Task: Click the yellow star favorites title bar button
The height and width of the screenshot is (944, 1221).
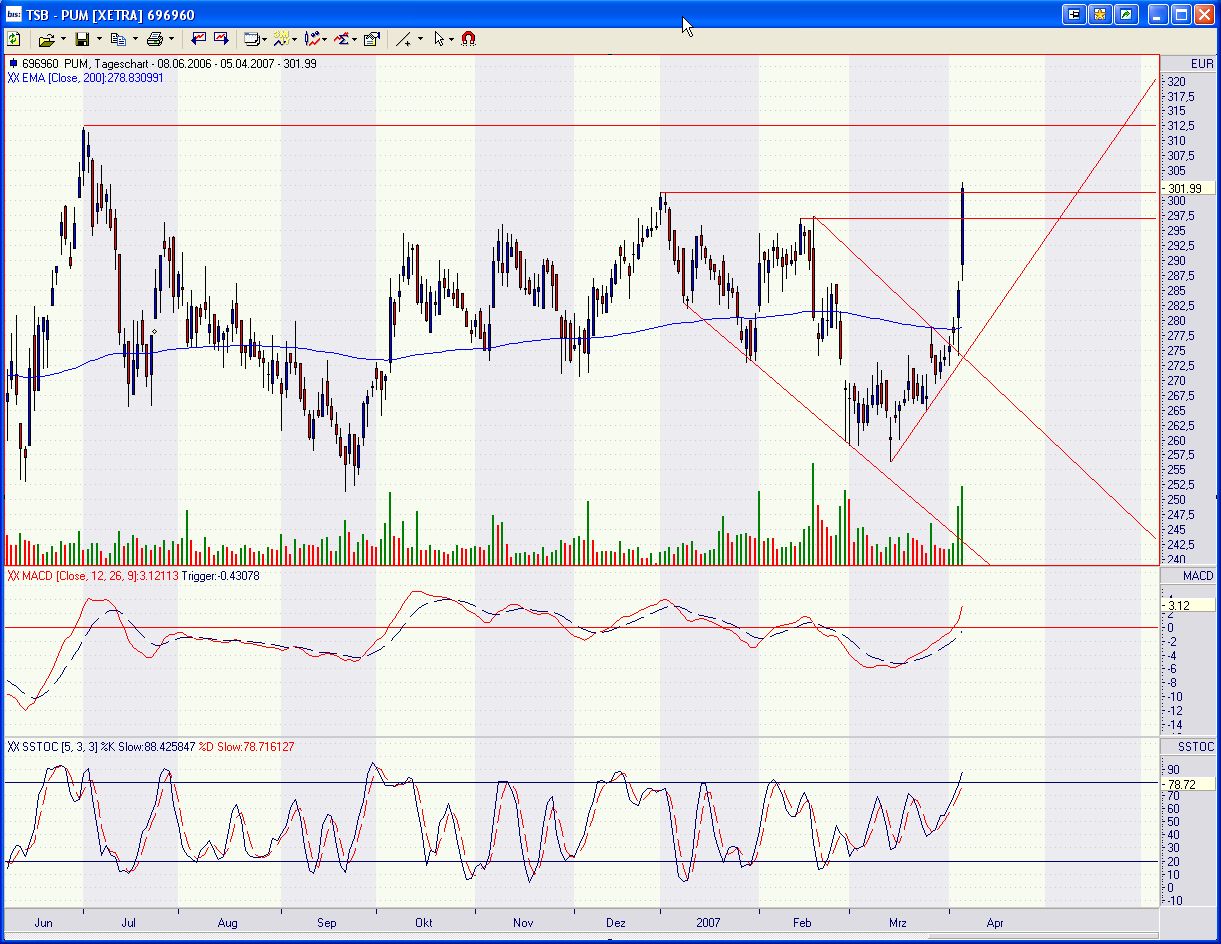Action: 1100,15
